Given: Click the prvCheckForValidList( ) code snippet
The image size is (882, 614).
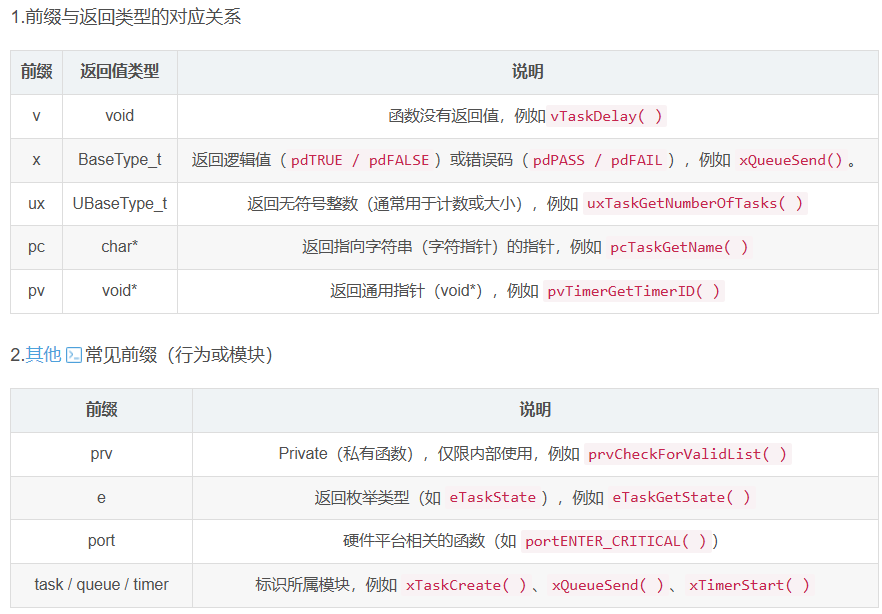Looking at the screenshot, I should (x=688, y=454).
